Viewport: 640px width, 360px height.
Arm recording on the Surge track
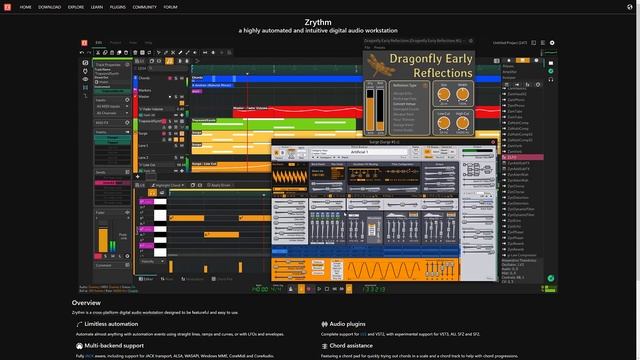pos(164,133)
